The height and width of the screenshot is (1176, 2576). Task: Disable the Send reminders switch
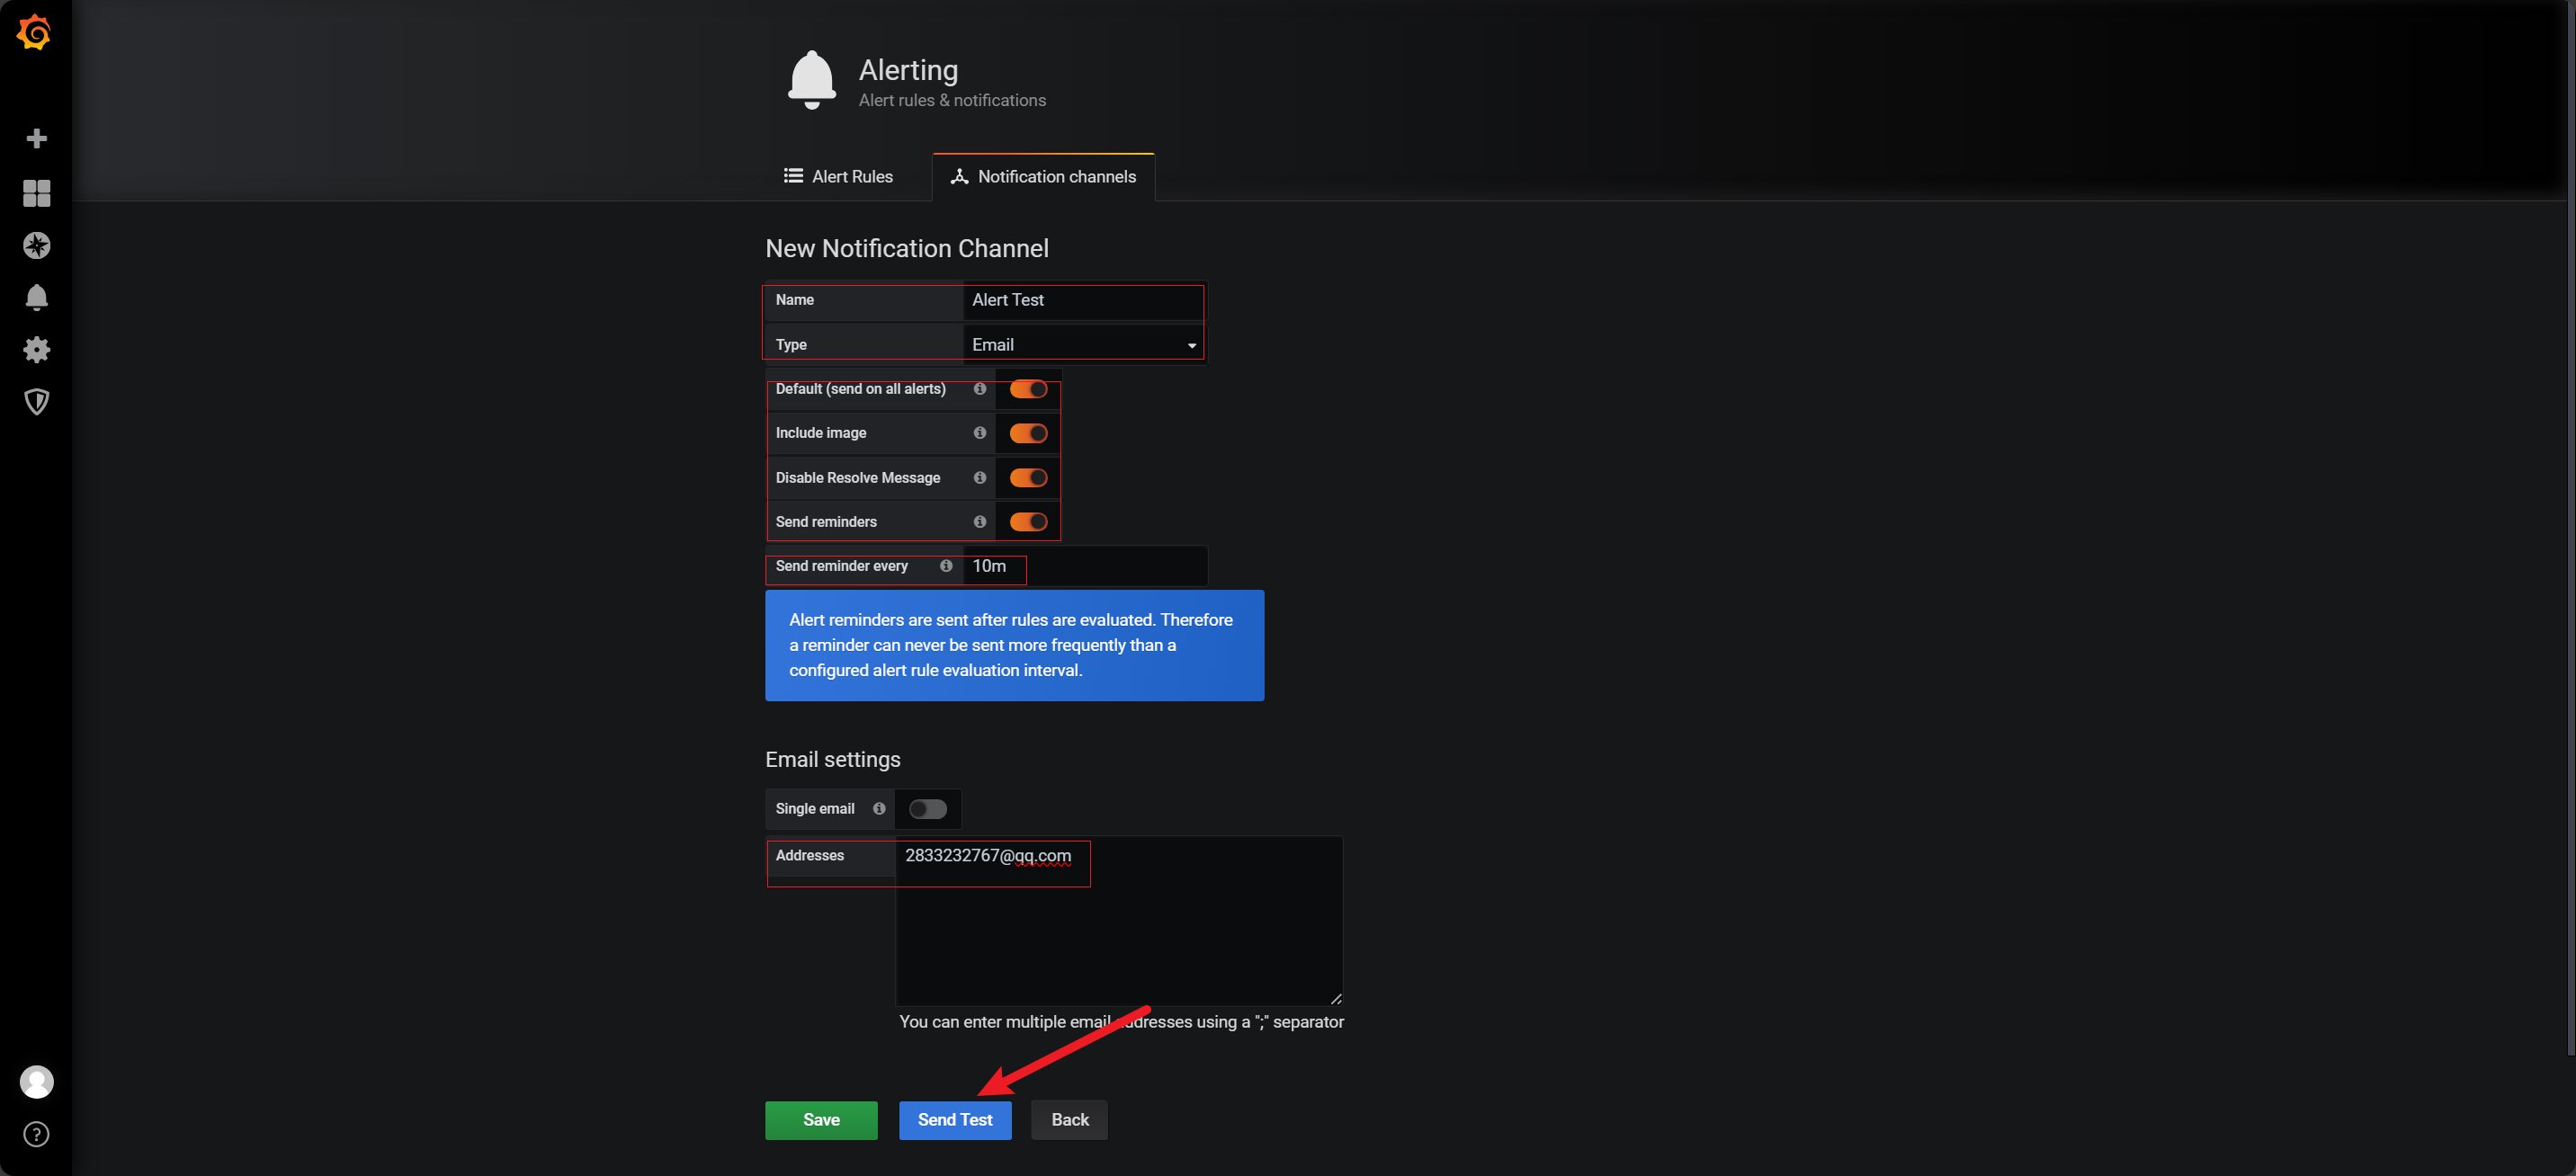point(1027,522)
